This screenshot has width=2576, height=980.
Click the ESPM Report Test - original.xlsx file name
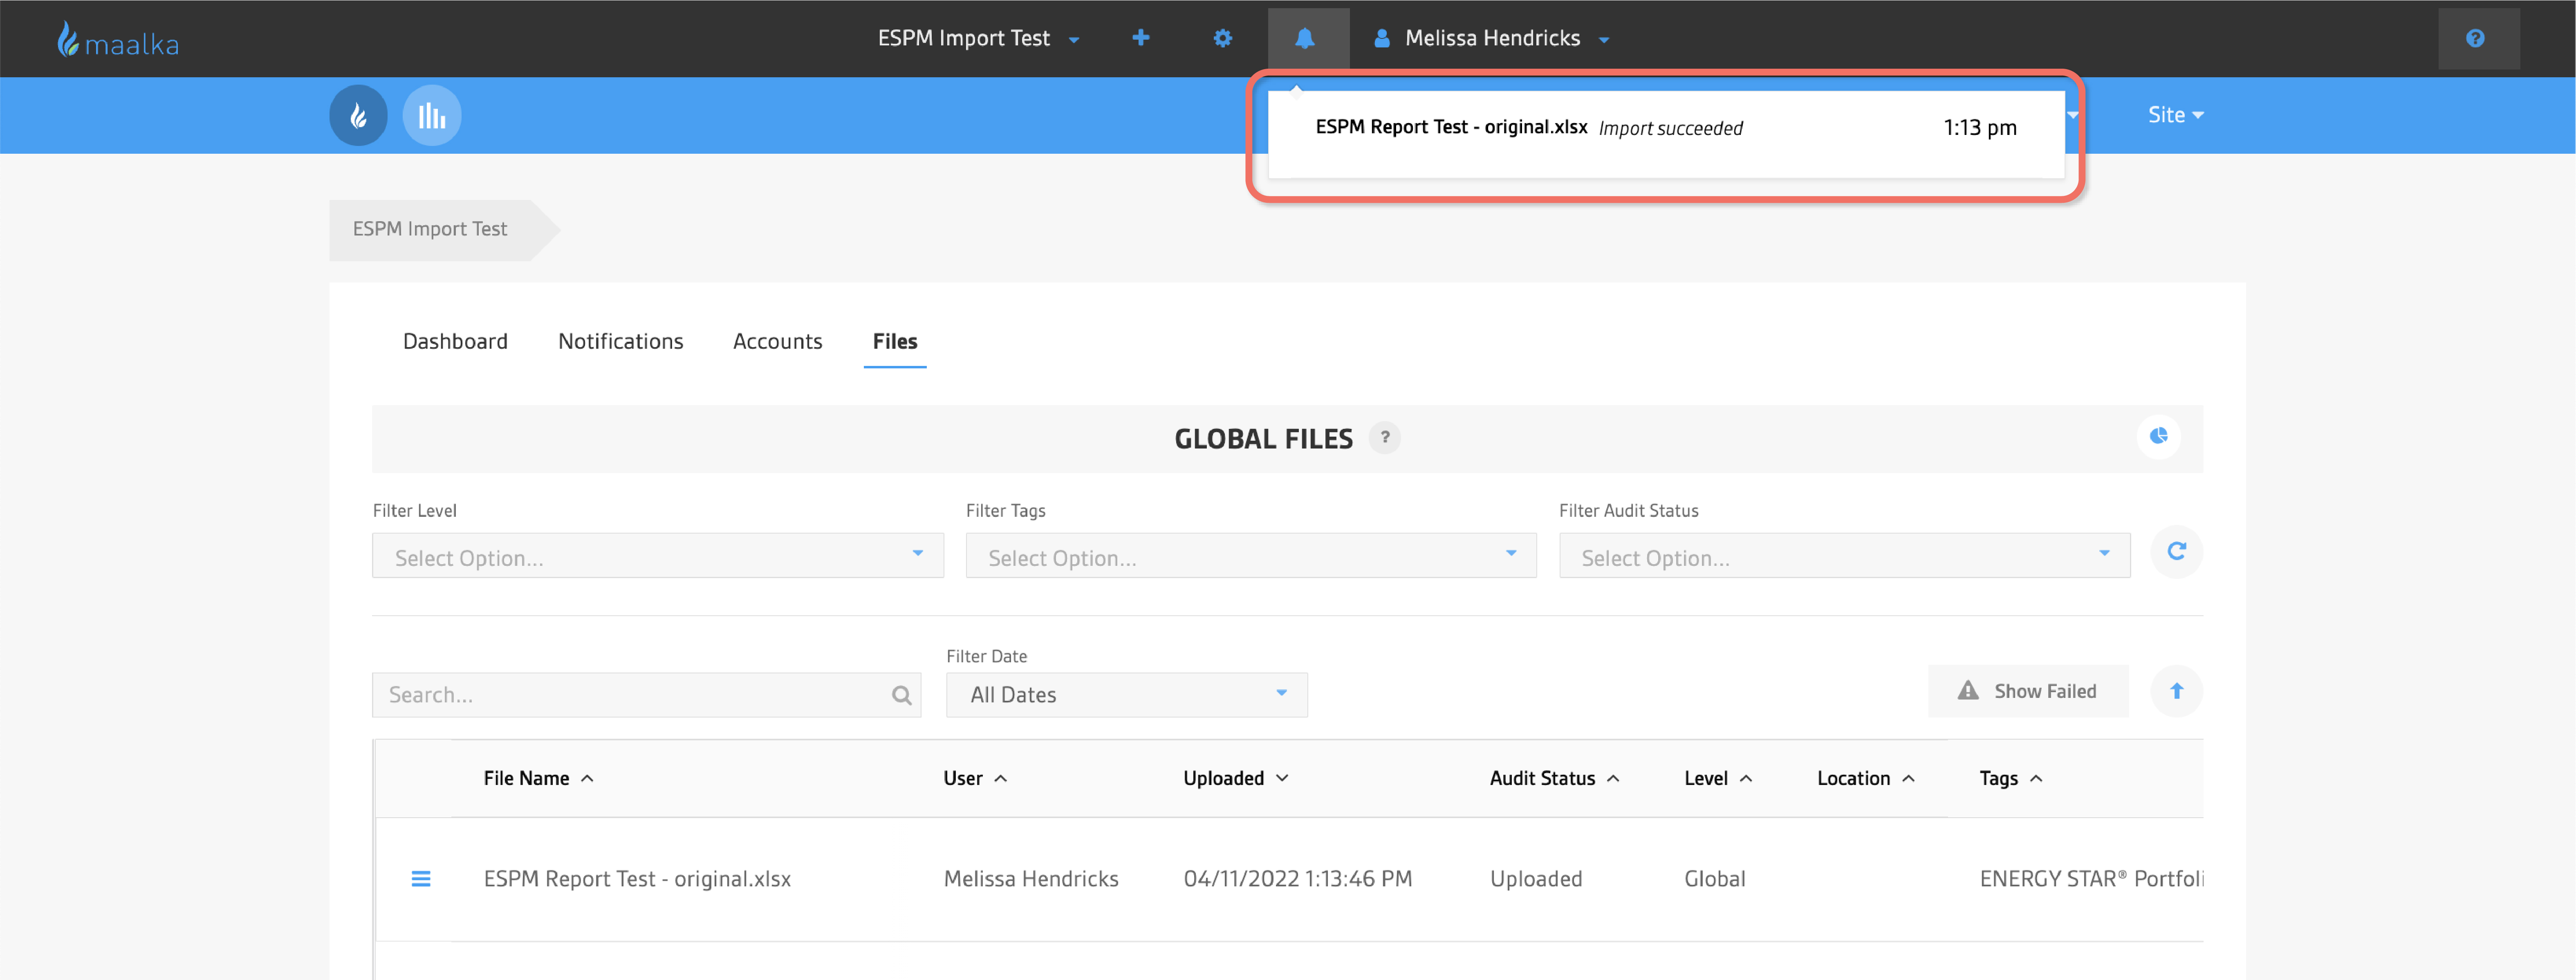(x=637, y=879)
